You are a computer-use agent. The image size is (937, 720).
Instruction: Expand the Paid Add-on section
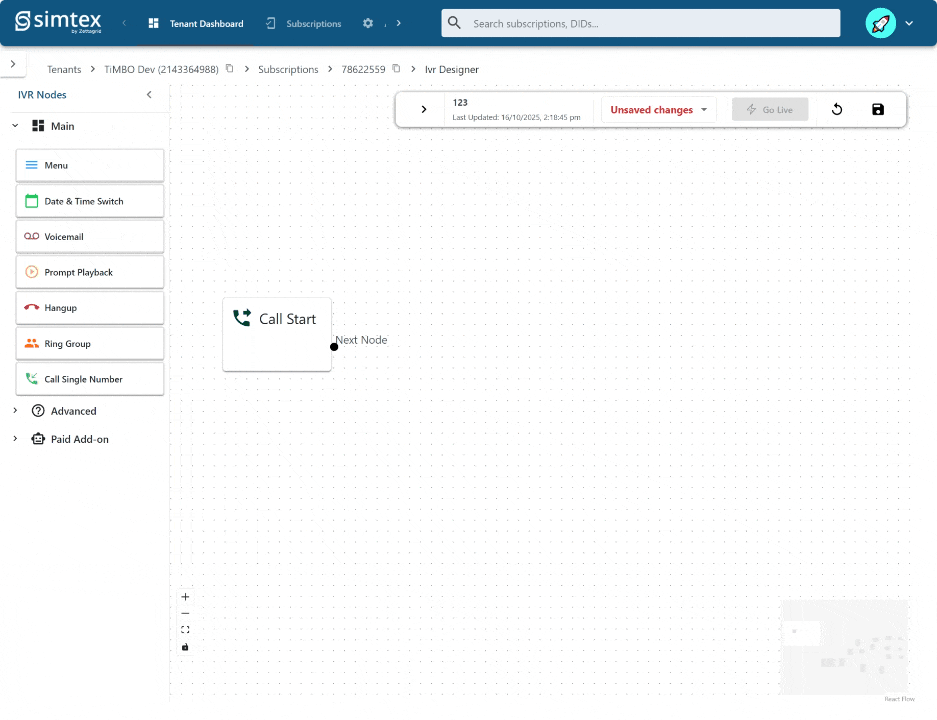15,439
